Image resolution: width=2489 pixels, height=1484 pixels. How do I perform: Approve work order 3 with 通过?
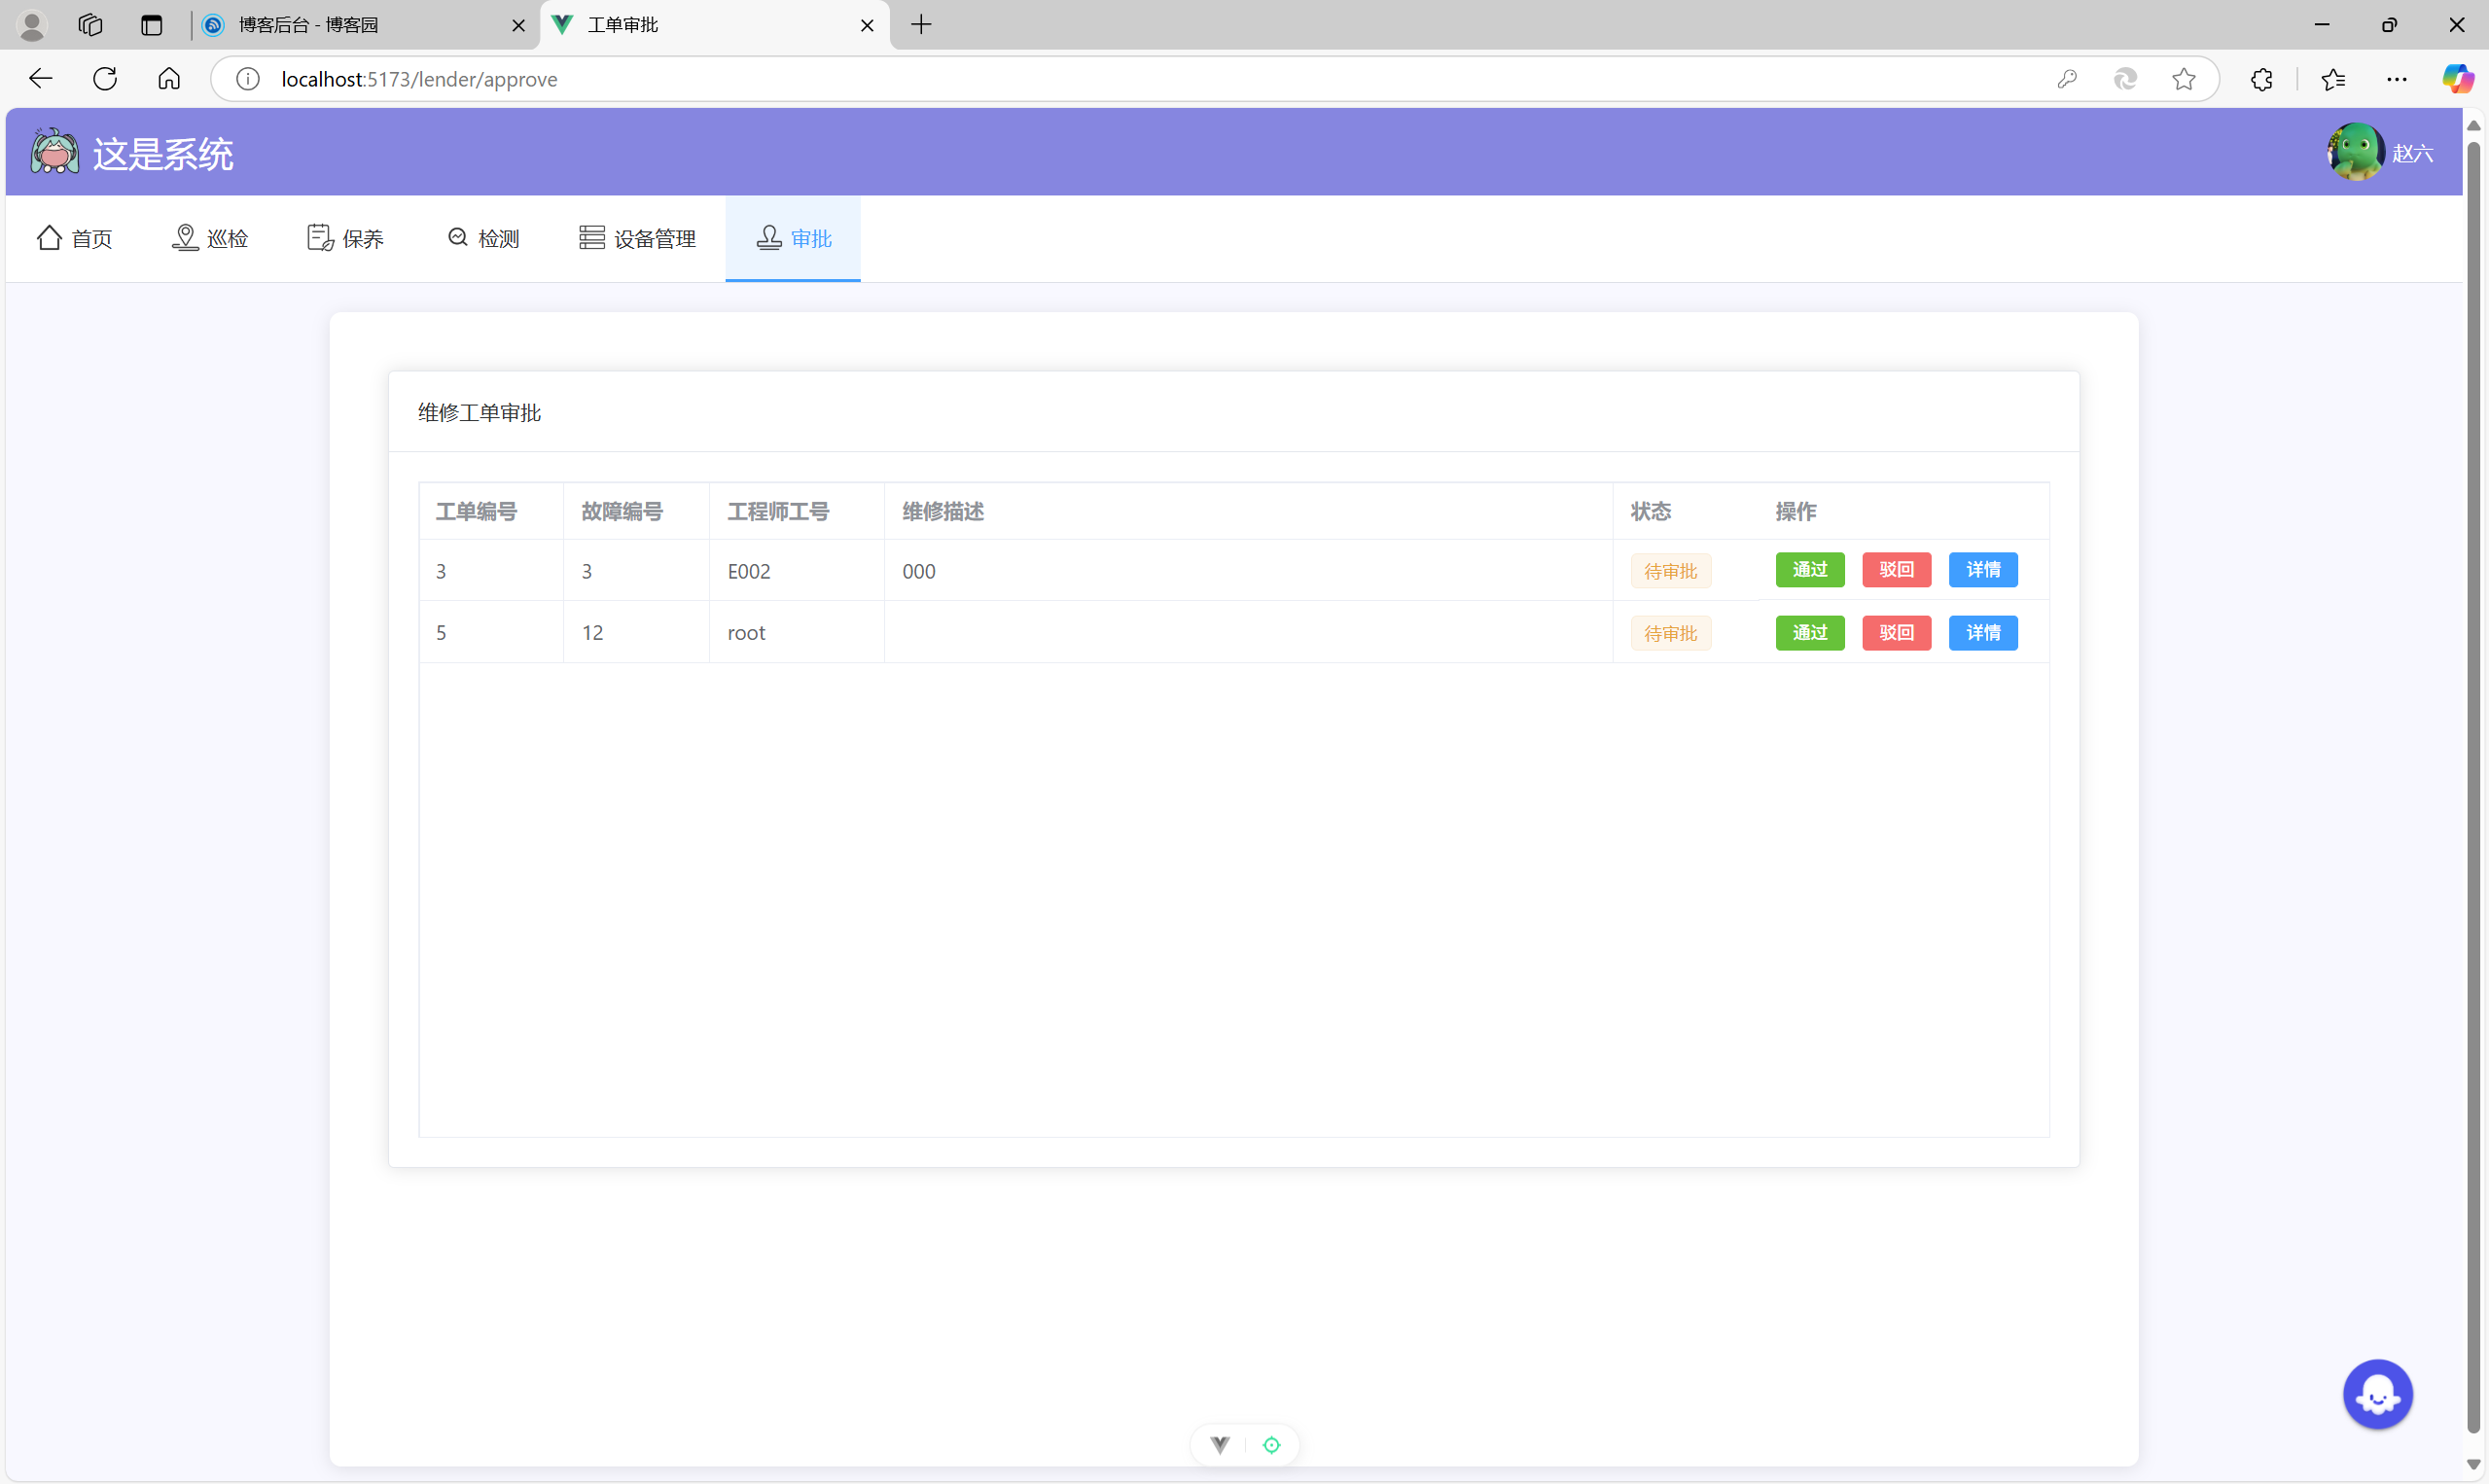[x=1809, y=570]
